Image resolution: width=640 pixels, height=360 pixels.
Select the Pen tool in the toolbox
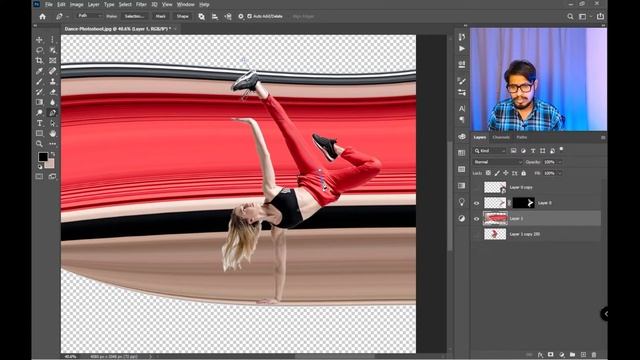point(53,113)
